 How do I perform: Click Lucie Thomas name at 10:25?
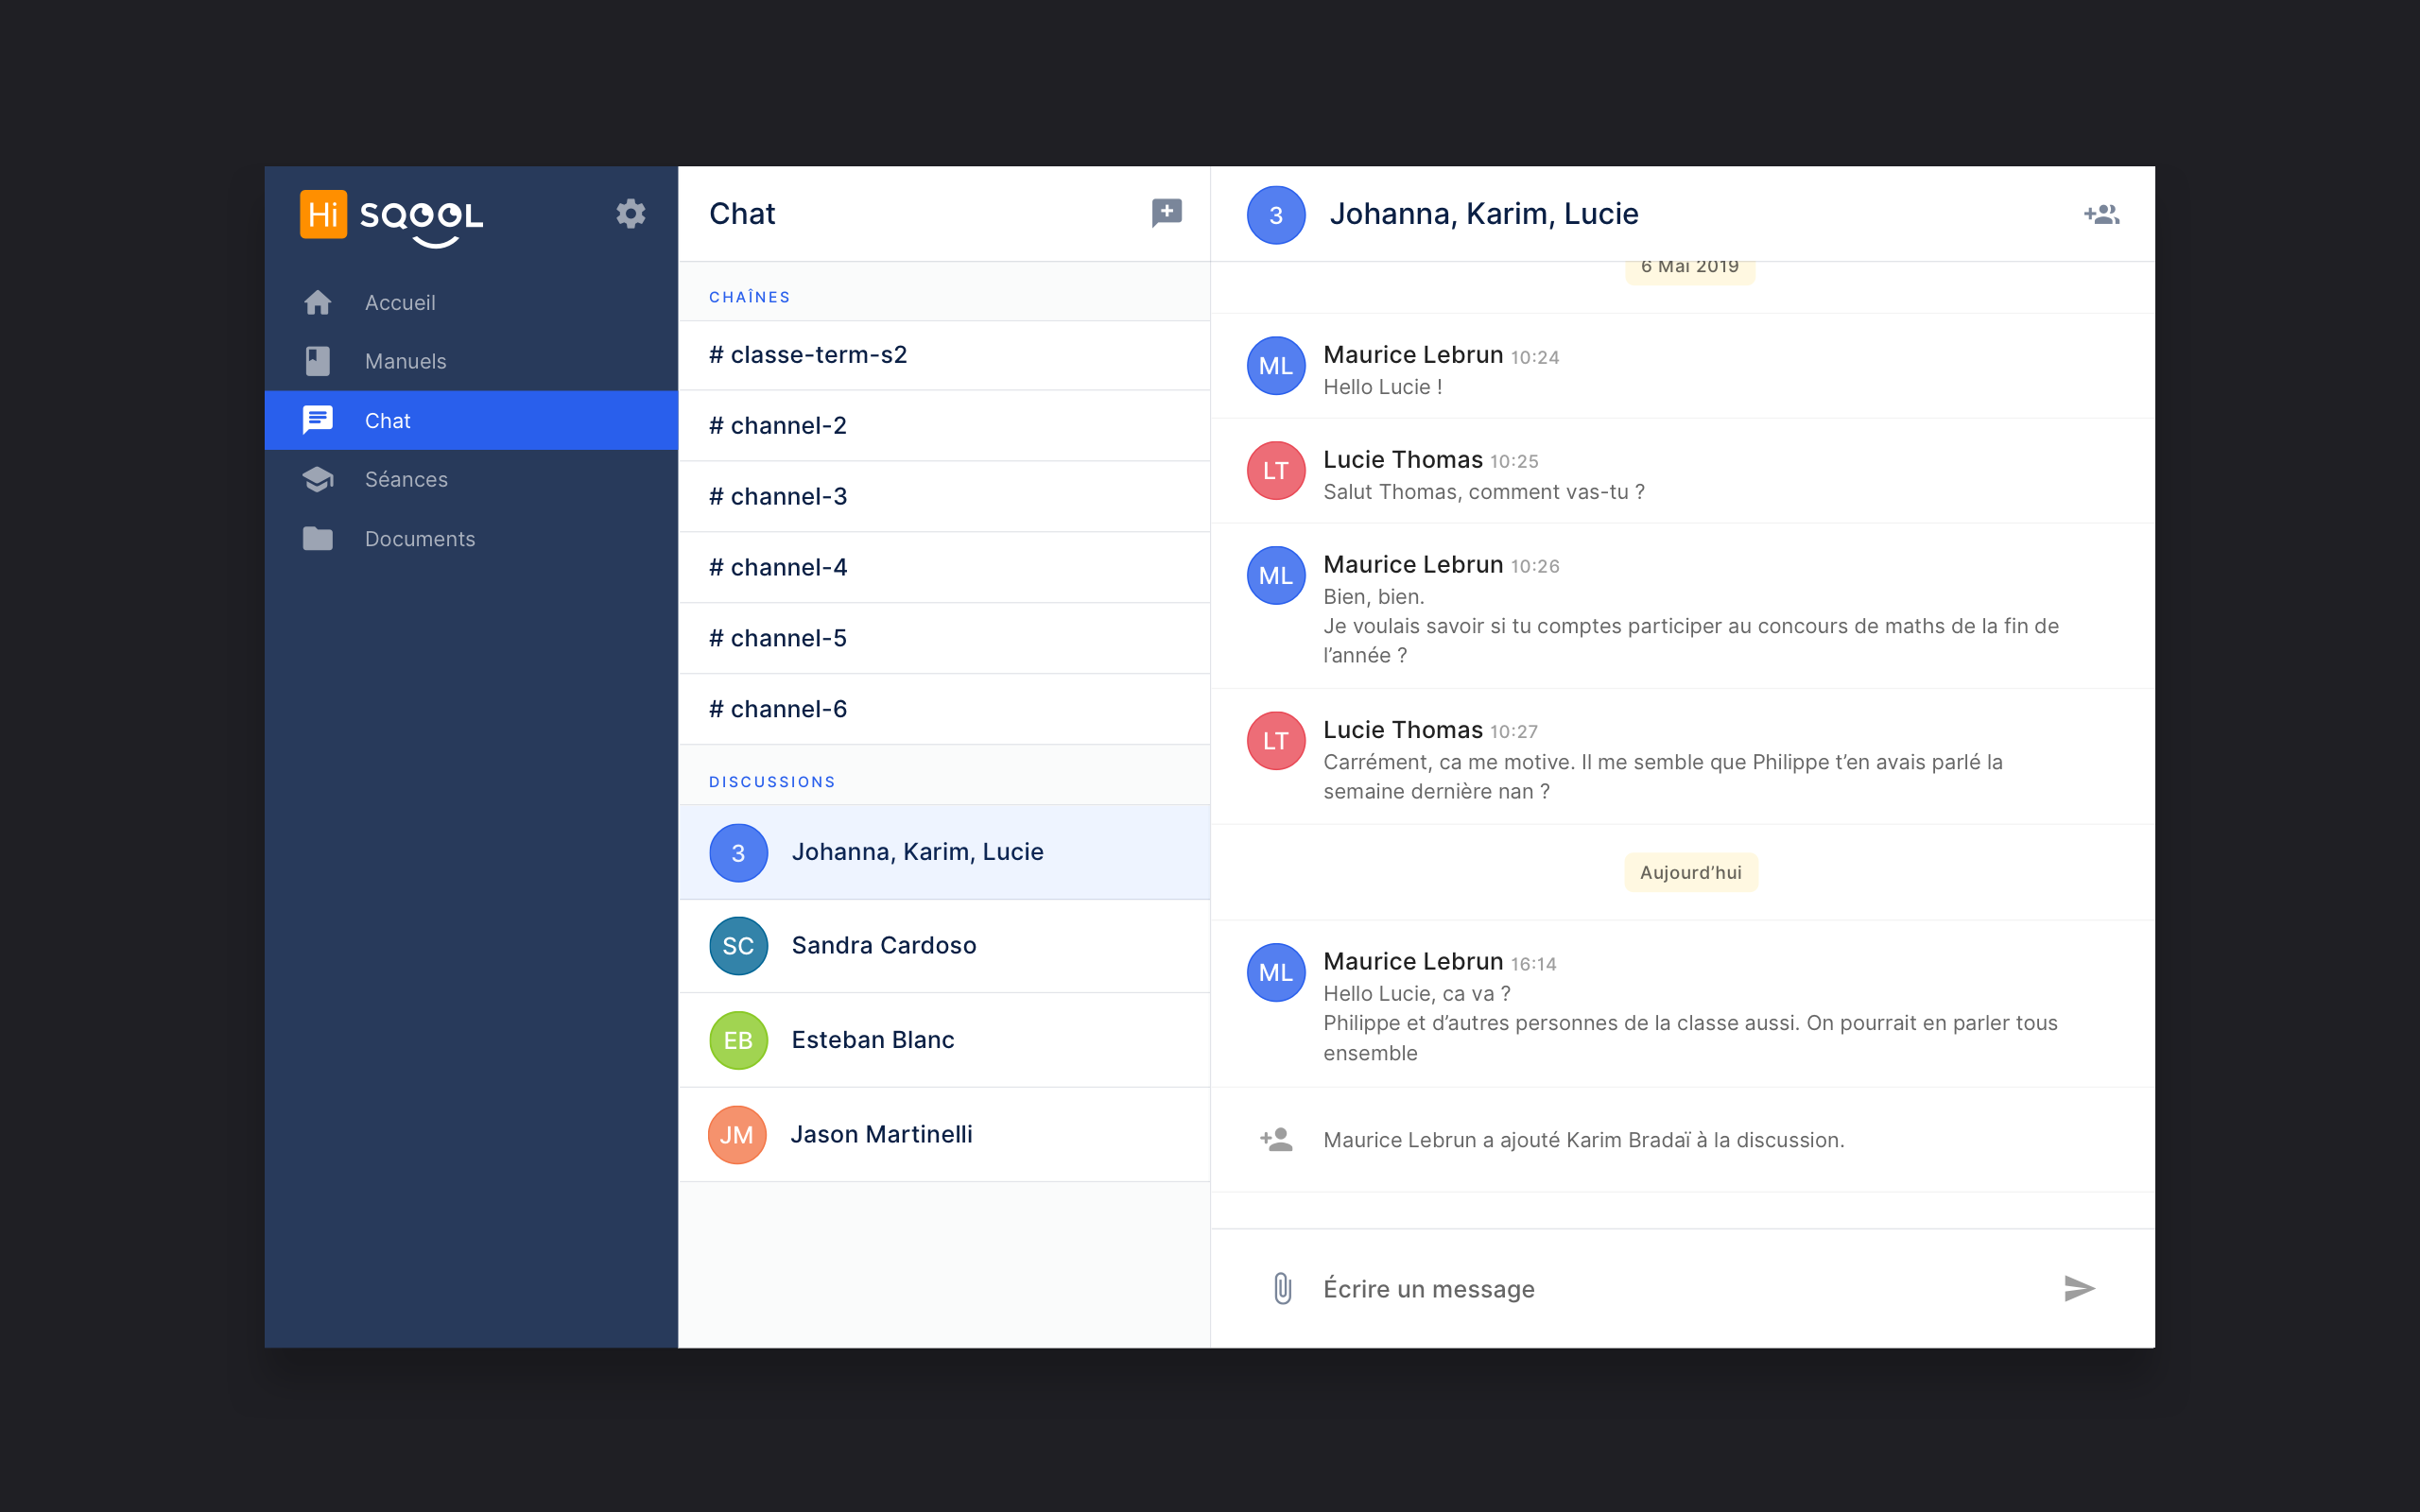point(1403,460)
